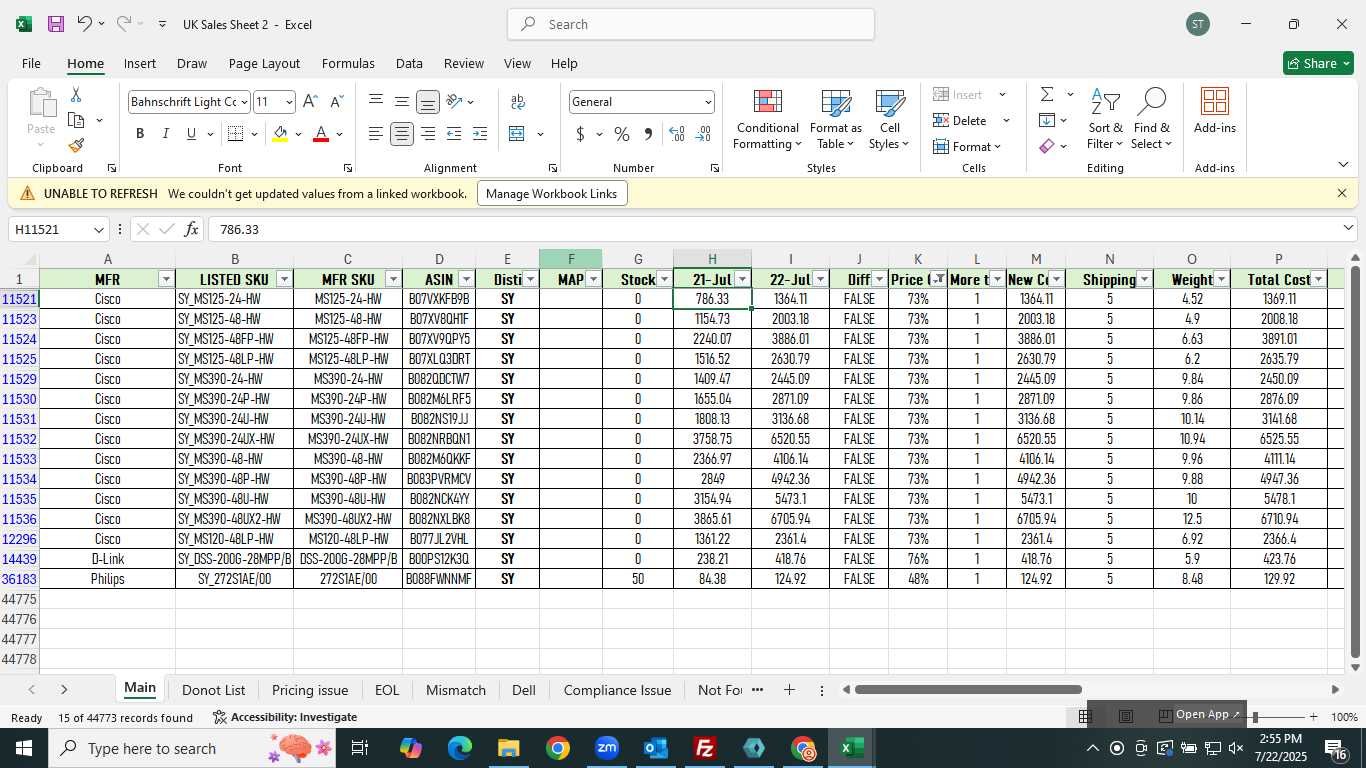
Task: Open the ASIN column filter dropdown
Action: [x=466, y=279]
